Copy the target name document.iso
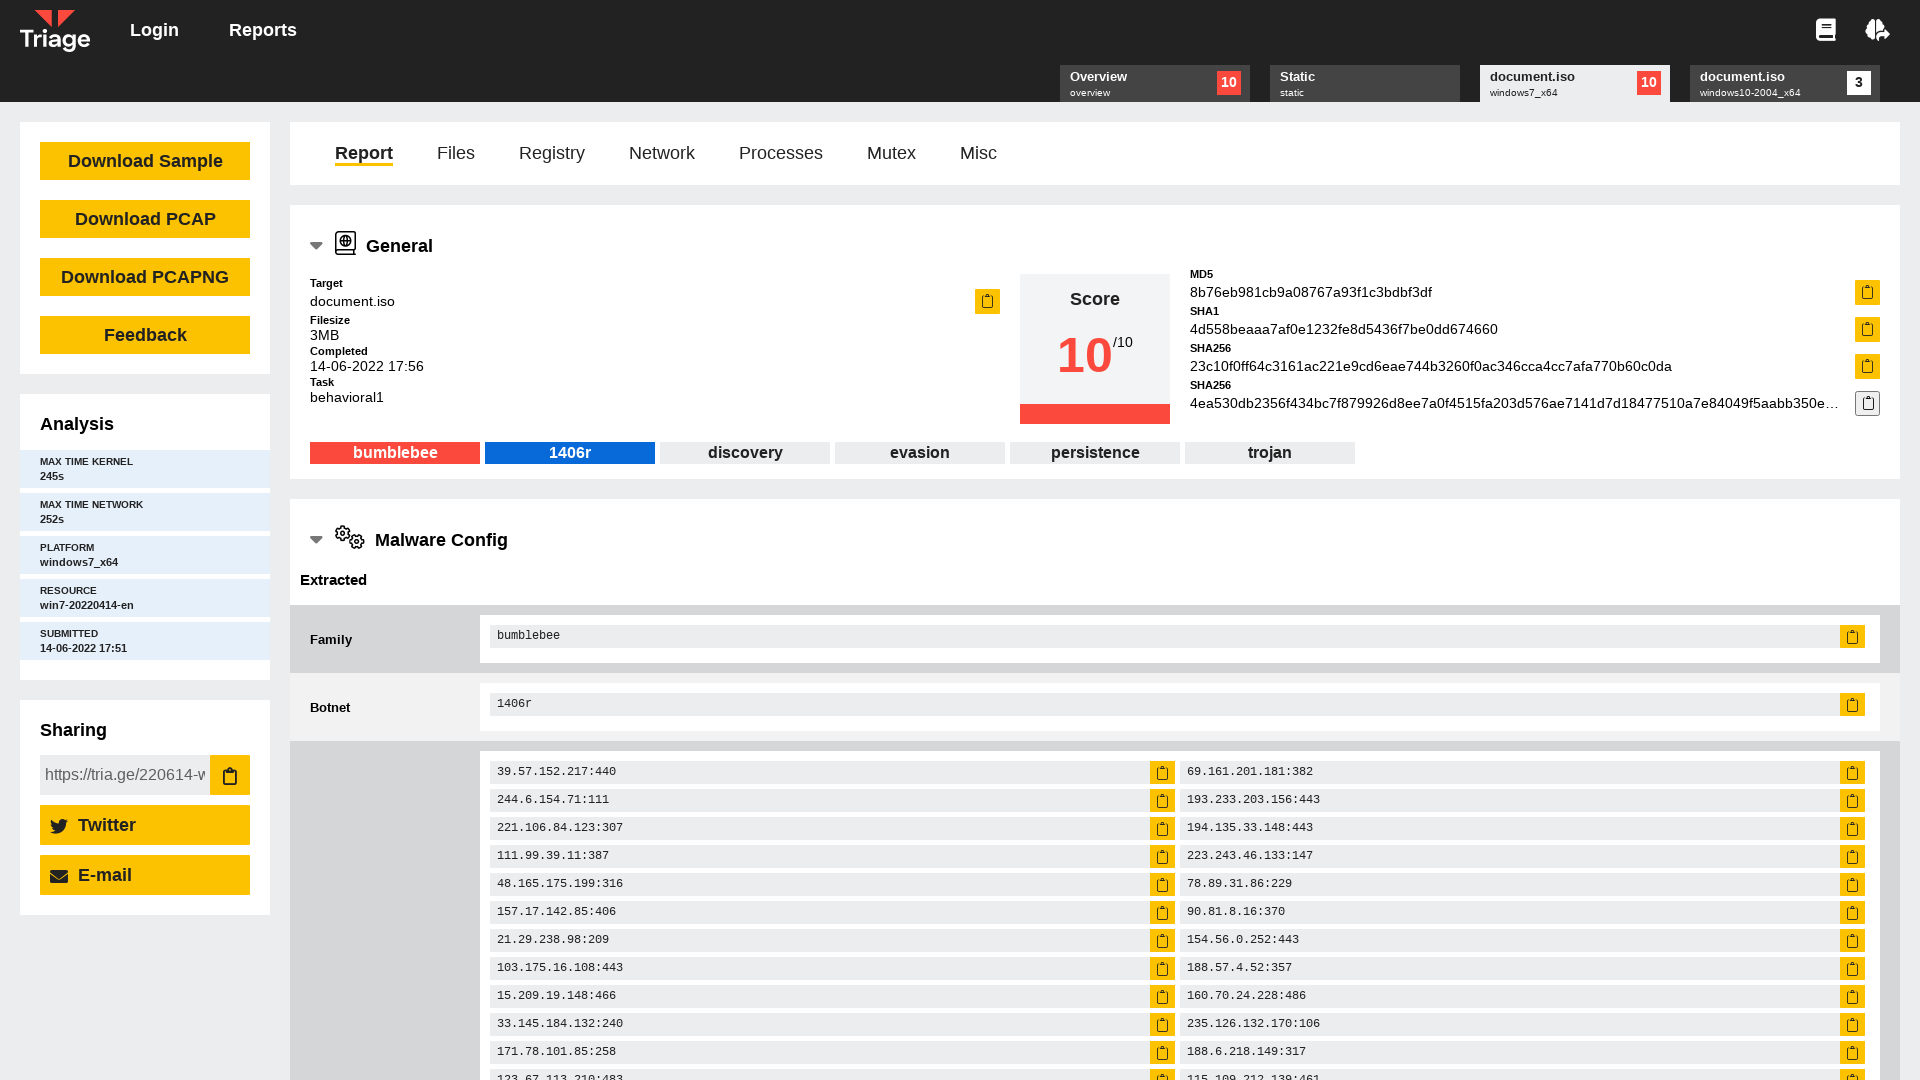 987,301
